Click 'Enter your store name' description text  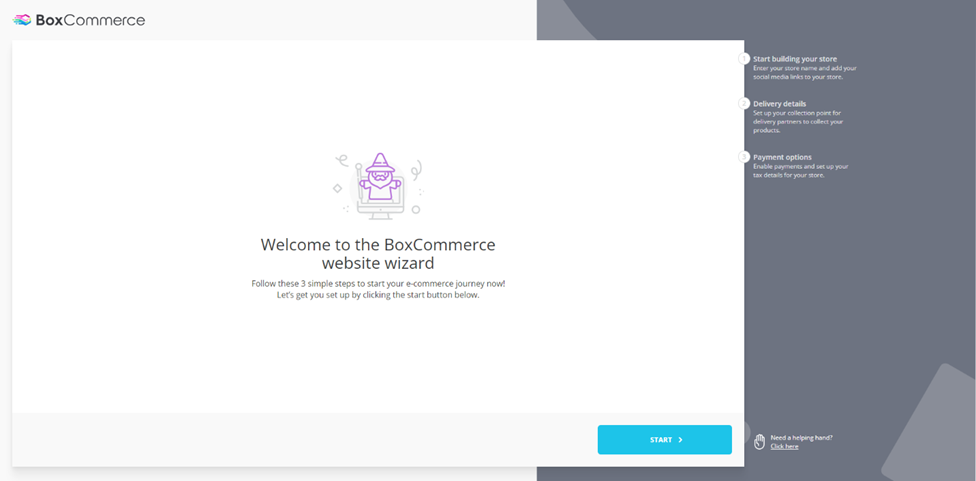tap(805, 72)
